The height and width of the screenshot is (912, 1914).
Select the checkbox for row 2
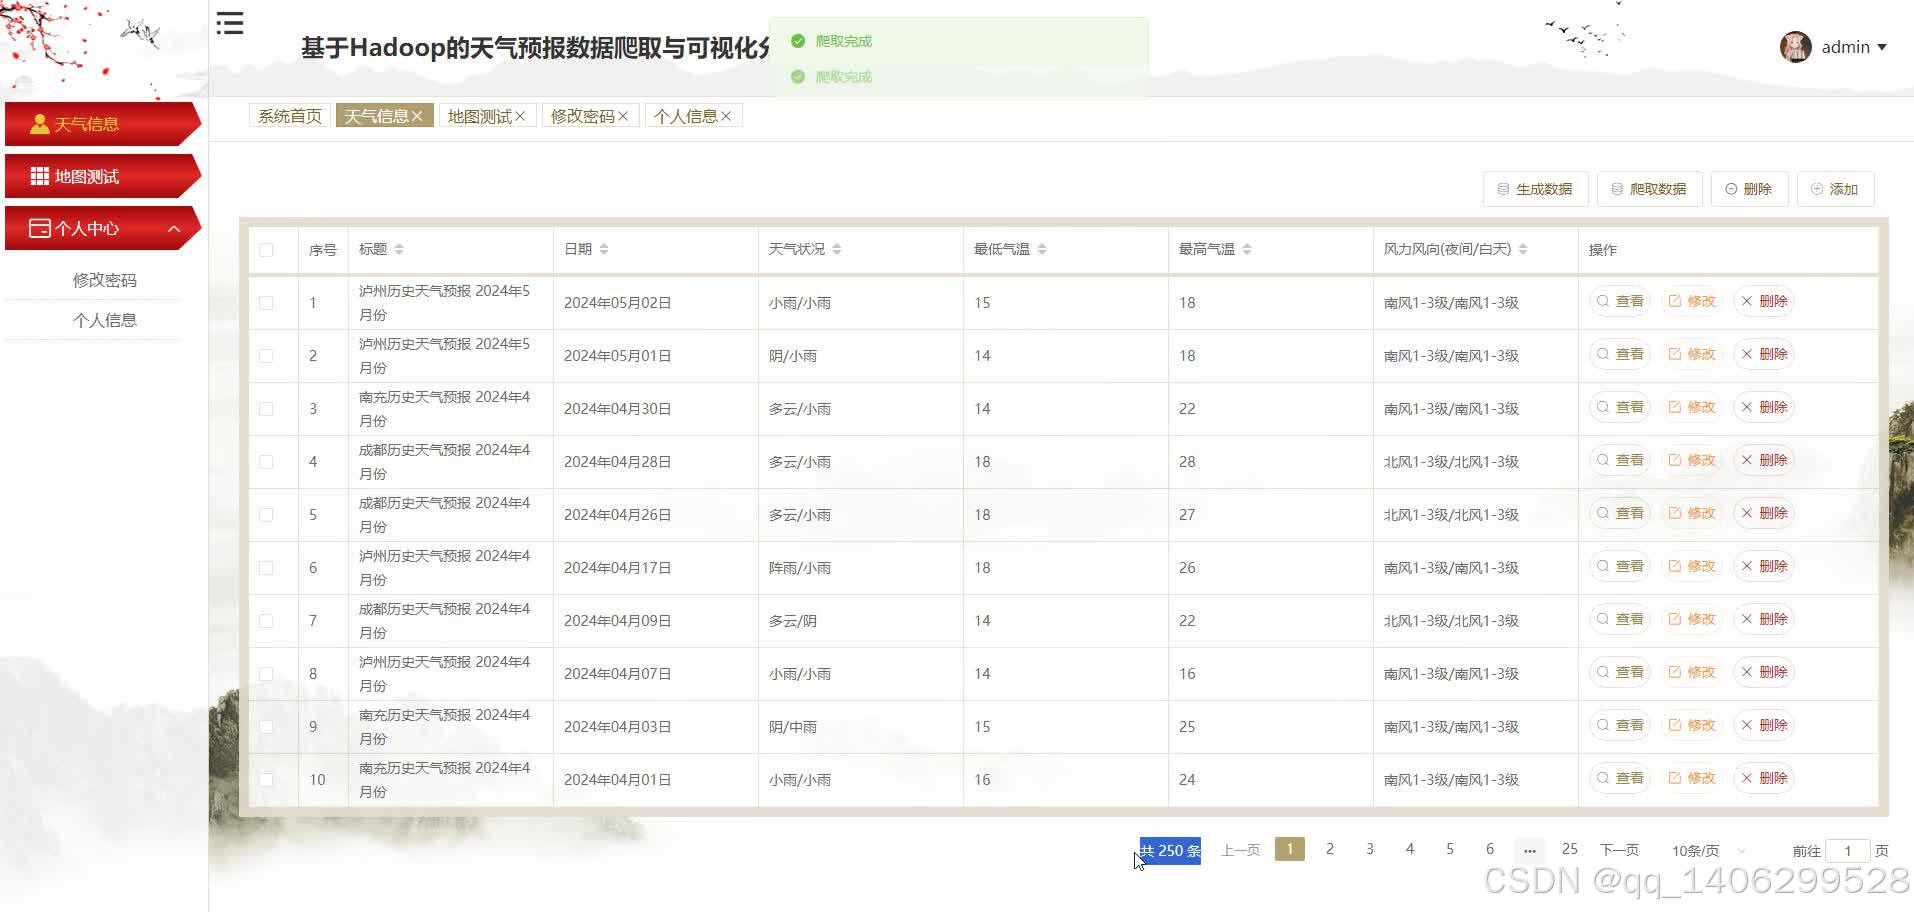pyautogui.click(x=266, y=356)
